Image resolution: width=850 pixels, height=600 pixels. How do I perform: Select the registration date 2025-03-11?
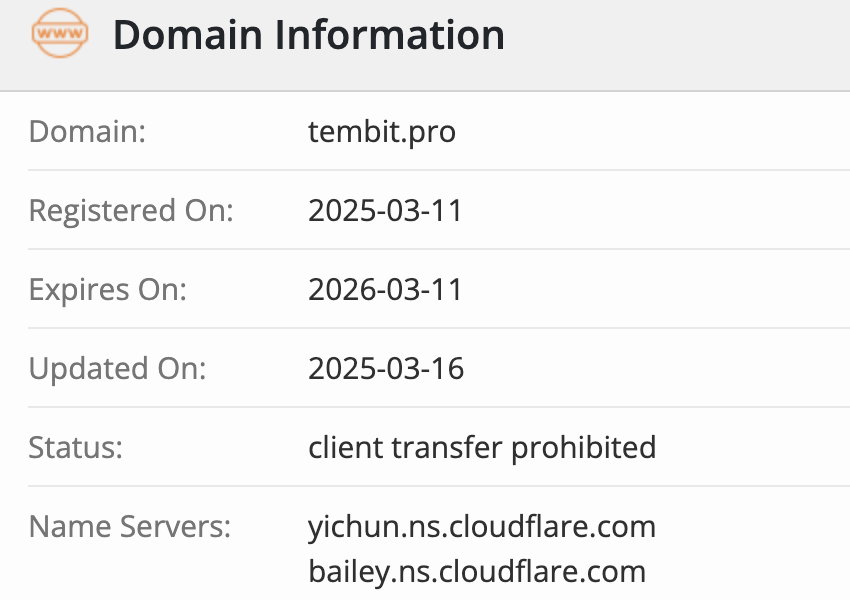pos(385,210)
